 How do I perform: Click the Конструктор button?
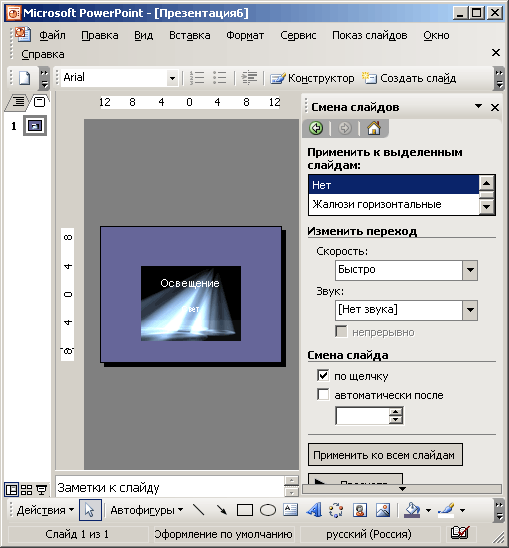click(x=312, y=78)
